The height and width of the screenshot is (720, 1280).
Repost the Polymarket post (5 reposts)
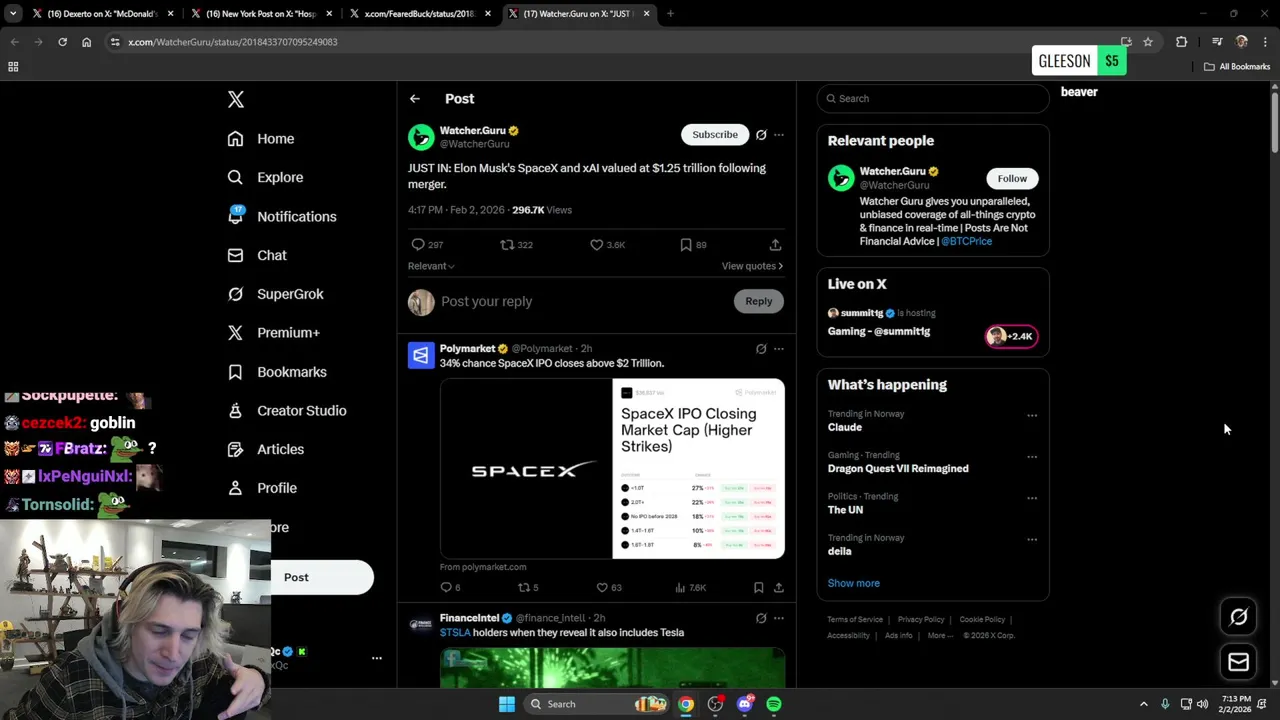527,588
